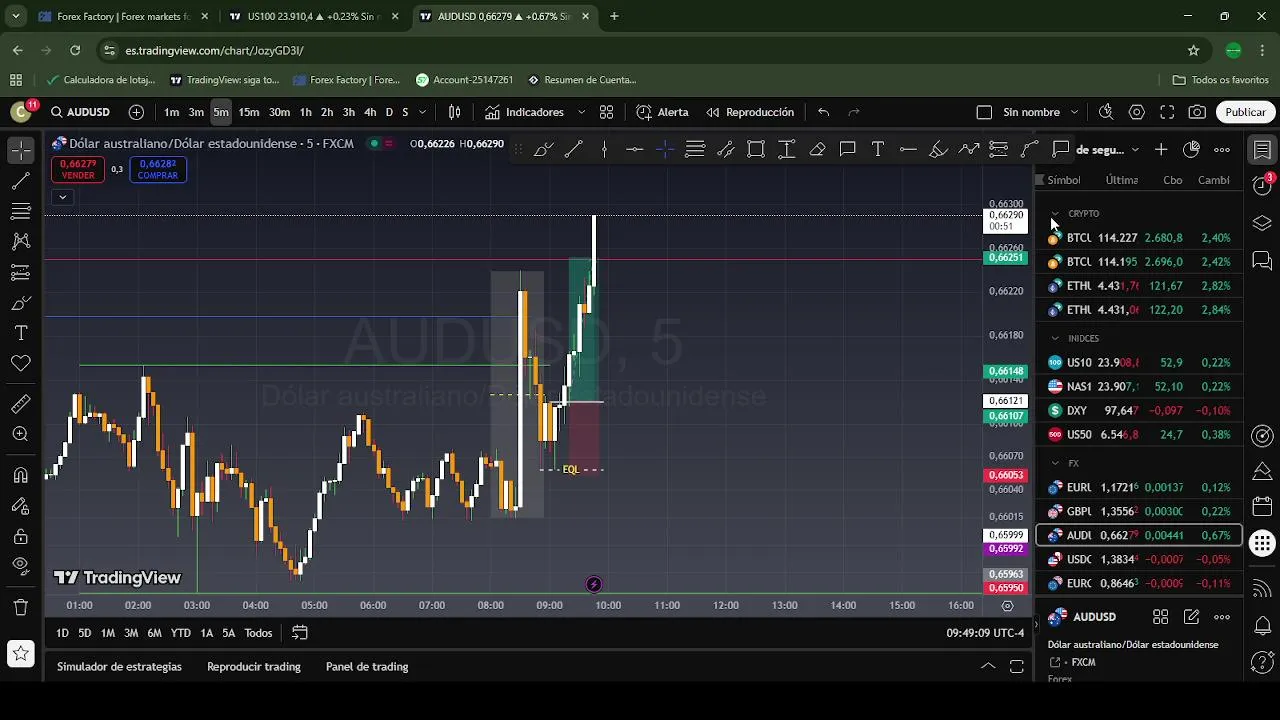Open Simulador de estrategias tab
The height and width of the screenshot is (720, 1280).
click(119, 667)
